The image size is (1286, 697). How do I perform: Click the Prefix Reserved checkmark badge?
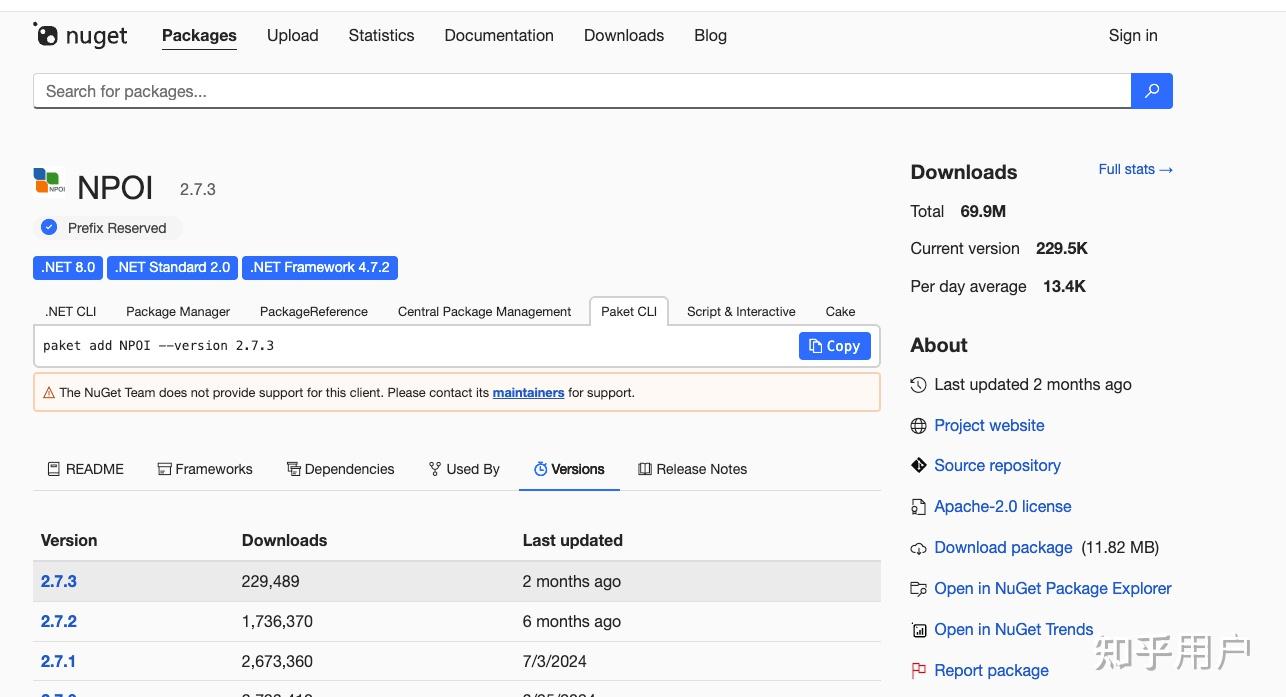(x=49, y=227)
